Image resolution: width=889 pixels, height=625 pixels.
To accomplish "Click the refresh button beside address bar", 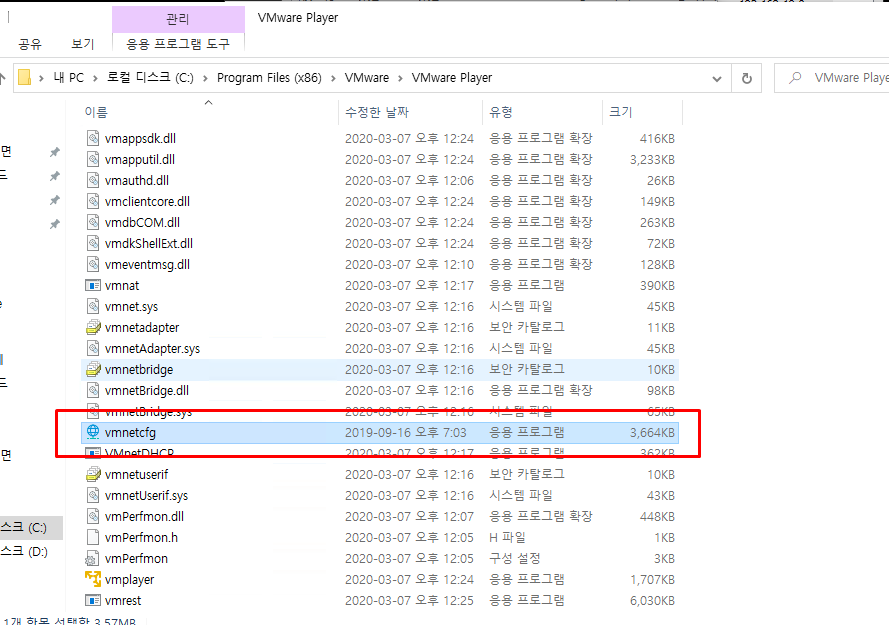I will [747, 78].
